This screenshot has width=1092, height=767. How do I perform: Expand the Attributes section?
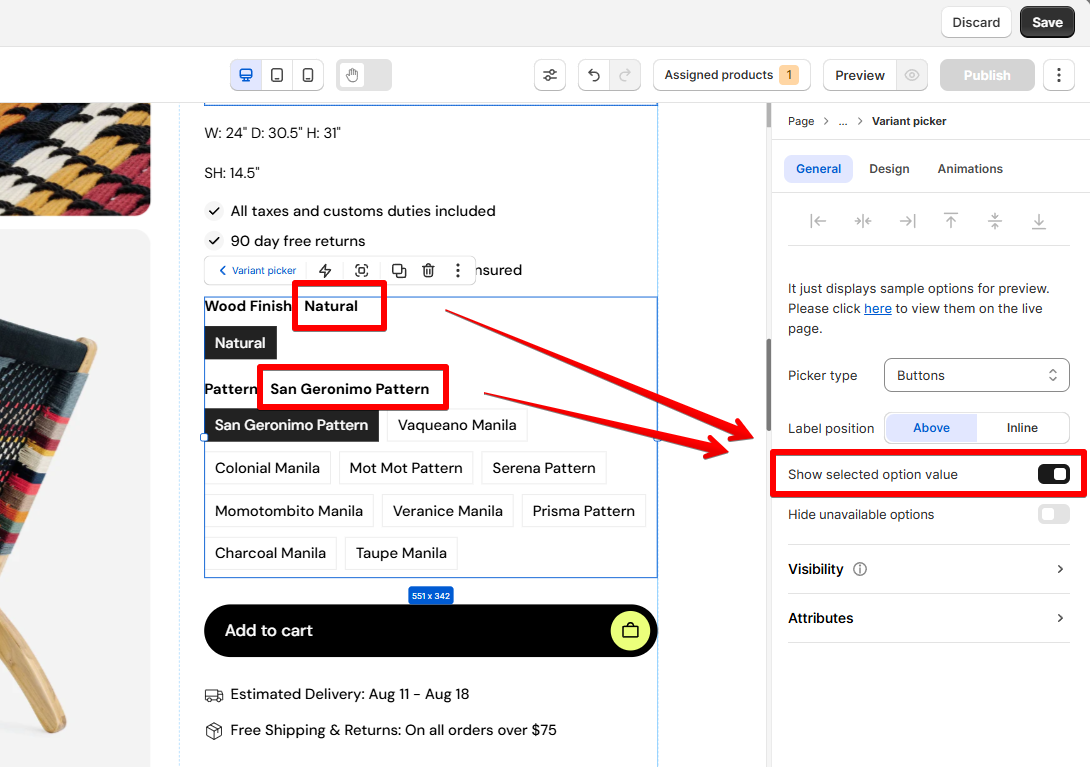pyautogui.click(x=928, y=618)
